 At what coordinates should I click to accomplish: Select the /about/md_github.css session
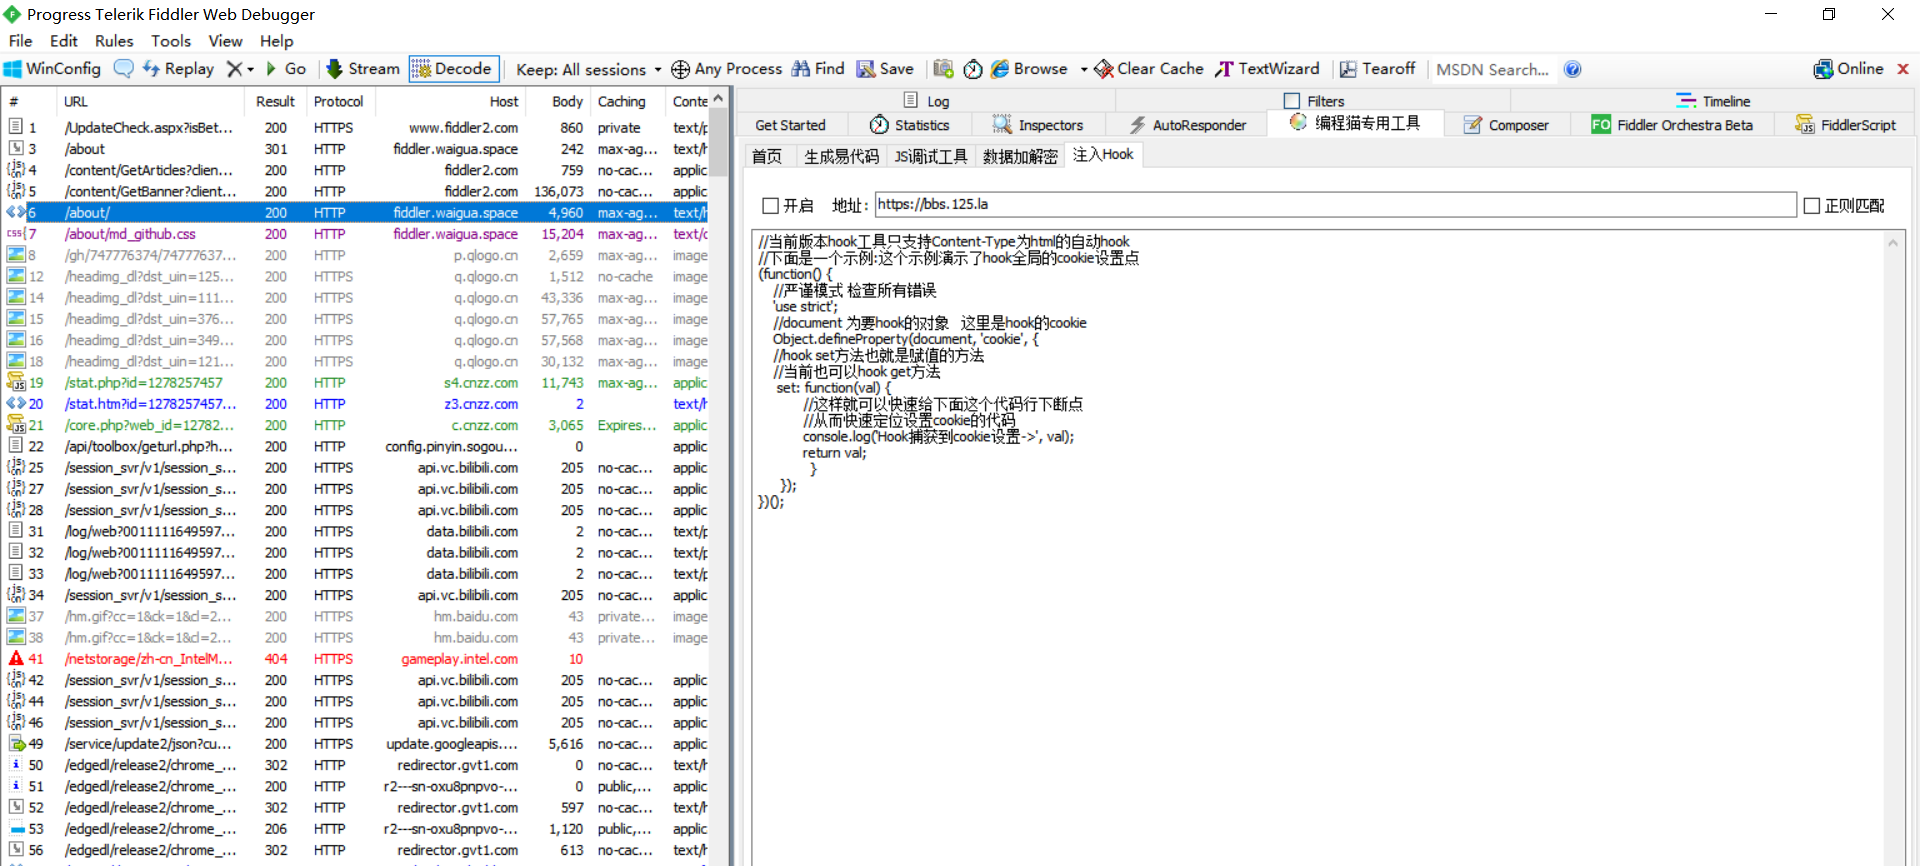[356, 234]
